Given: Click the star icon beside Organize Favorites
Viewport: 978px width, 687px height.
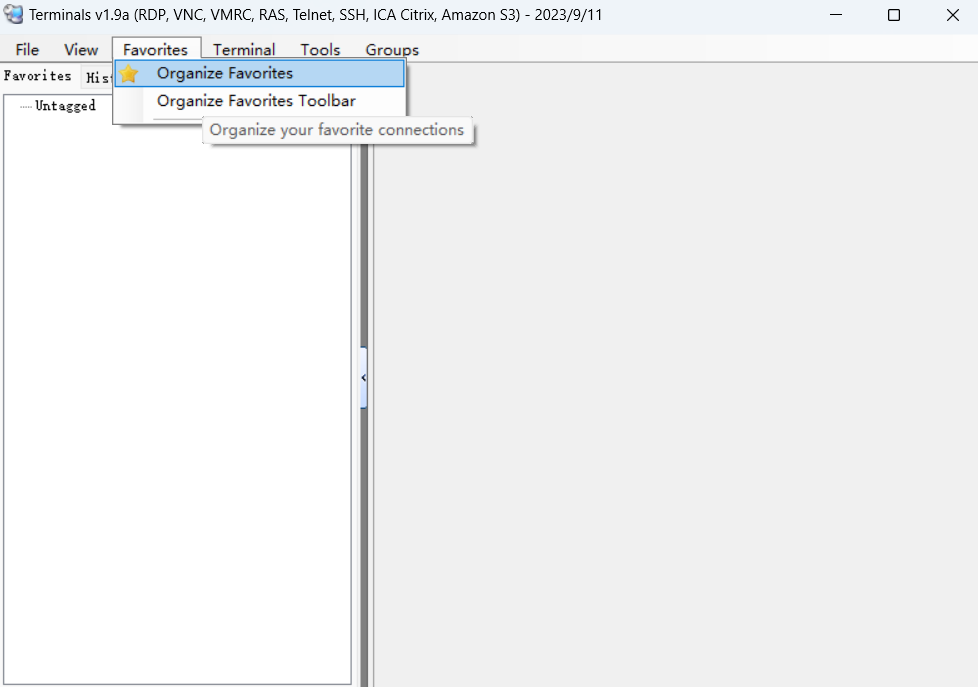Looking at the screenshot, I should pos(129,74).
